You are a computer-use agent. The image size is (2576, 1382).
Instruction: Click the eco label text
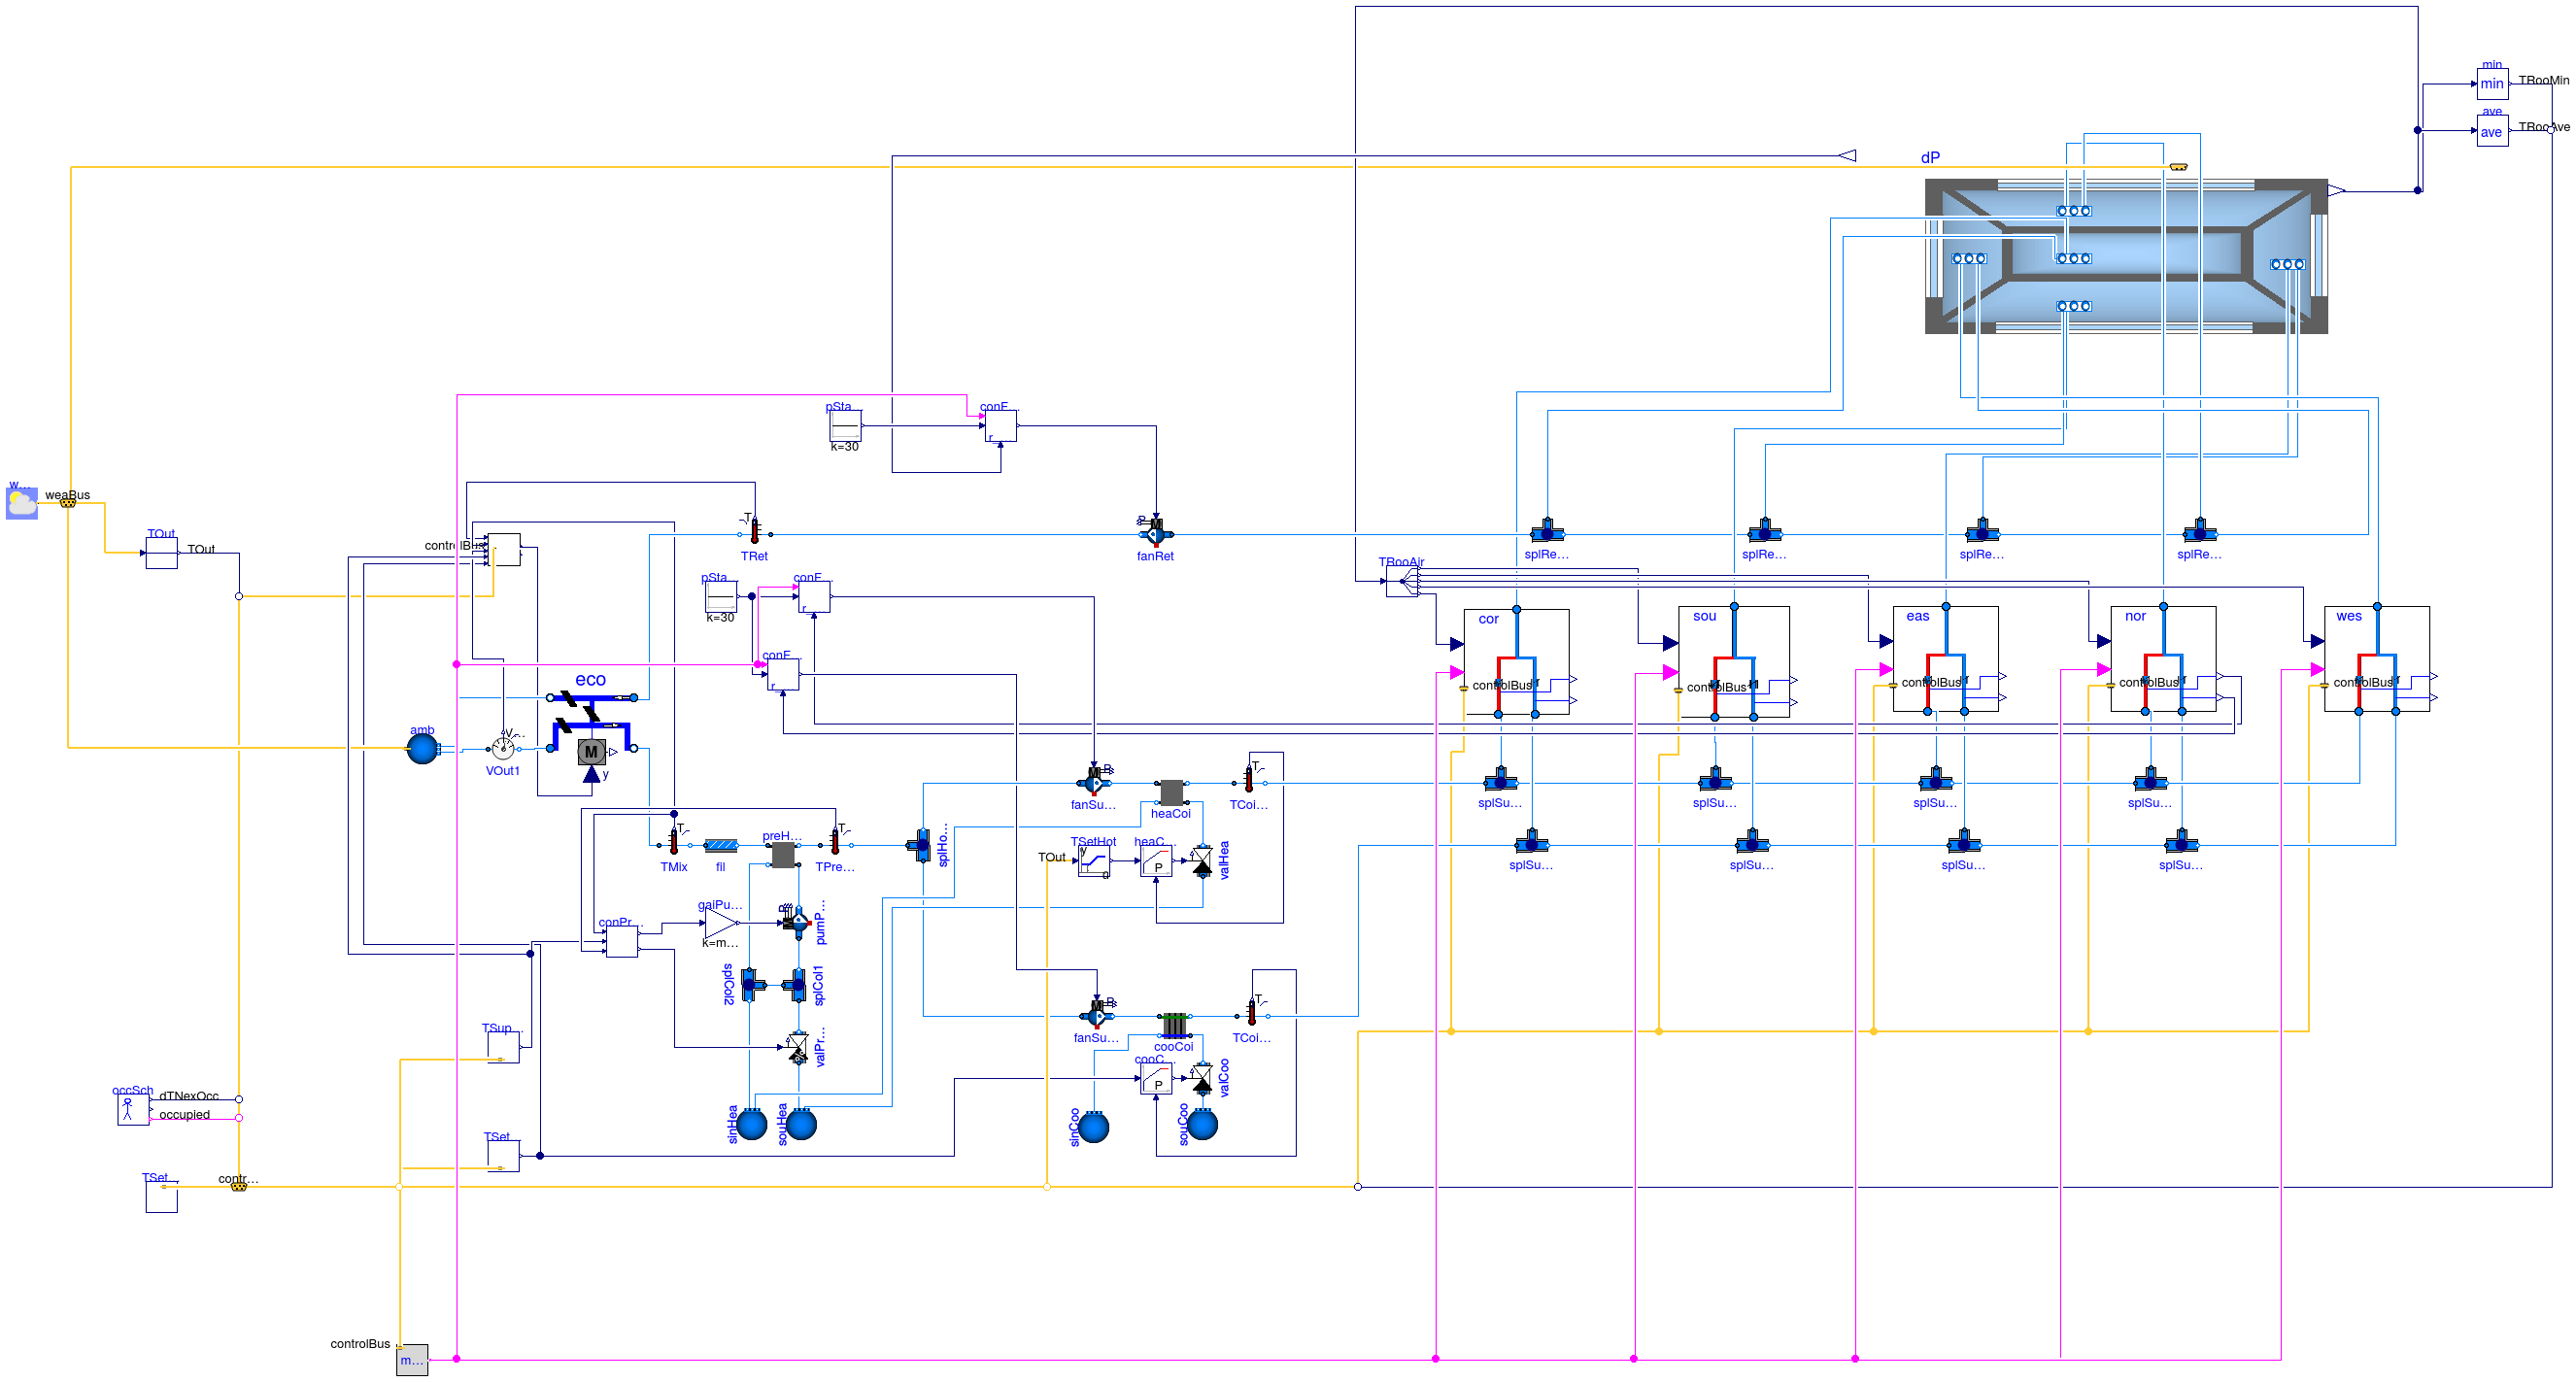pos(591,680)
